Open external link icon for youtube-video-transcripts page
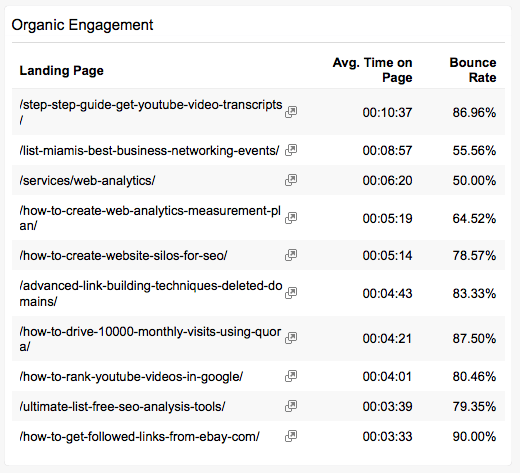The width and height of the screenshot is (520, 473). tap(291, 112)
